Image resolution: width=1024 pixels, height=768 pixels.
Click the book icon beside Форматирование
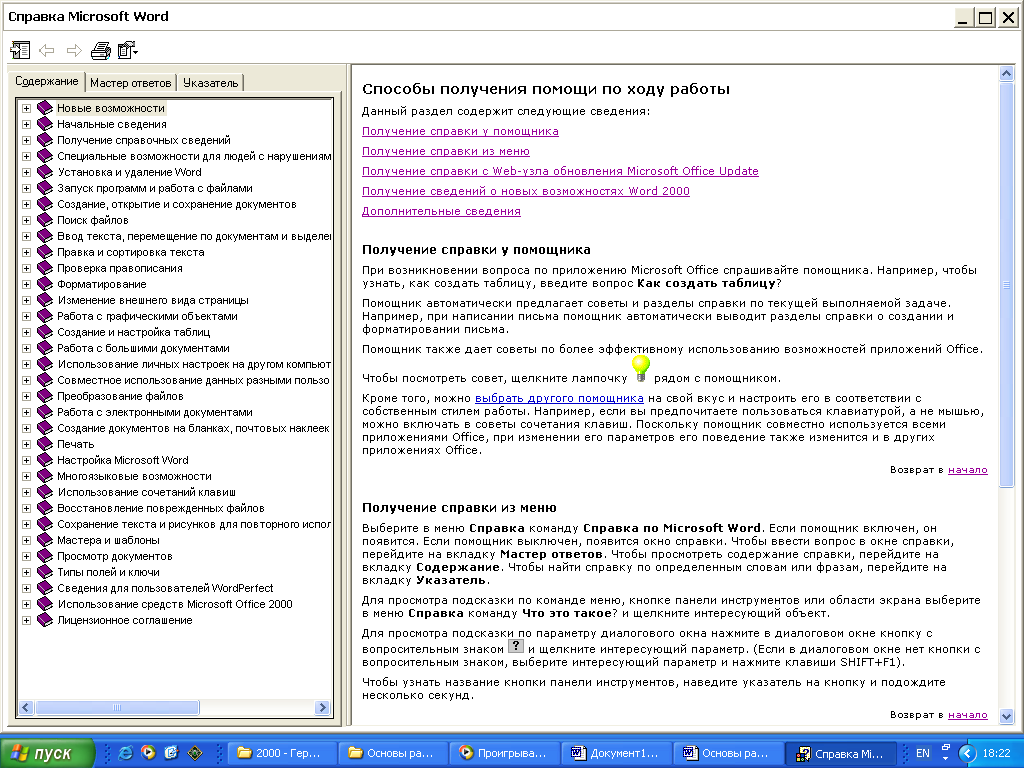pyautogui.click(x=45, y=283)
